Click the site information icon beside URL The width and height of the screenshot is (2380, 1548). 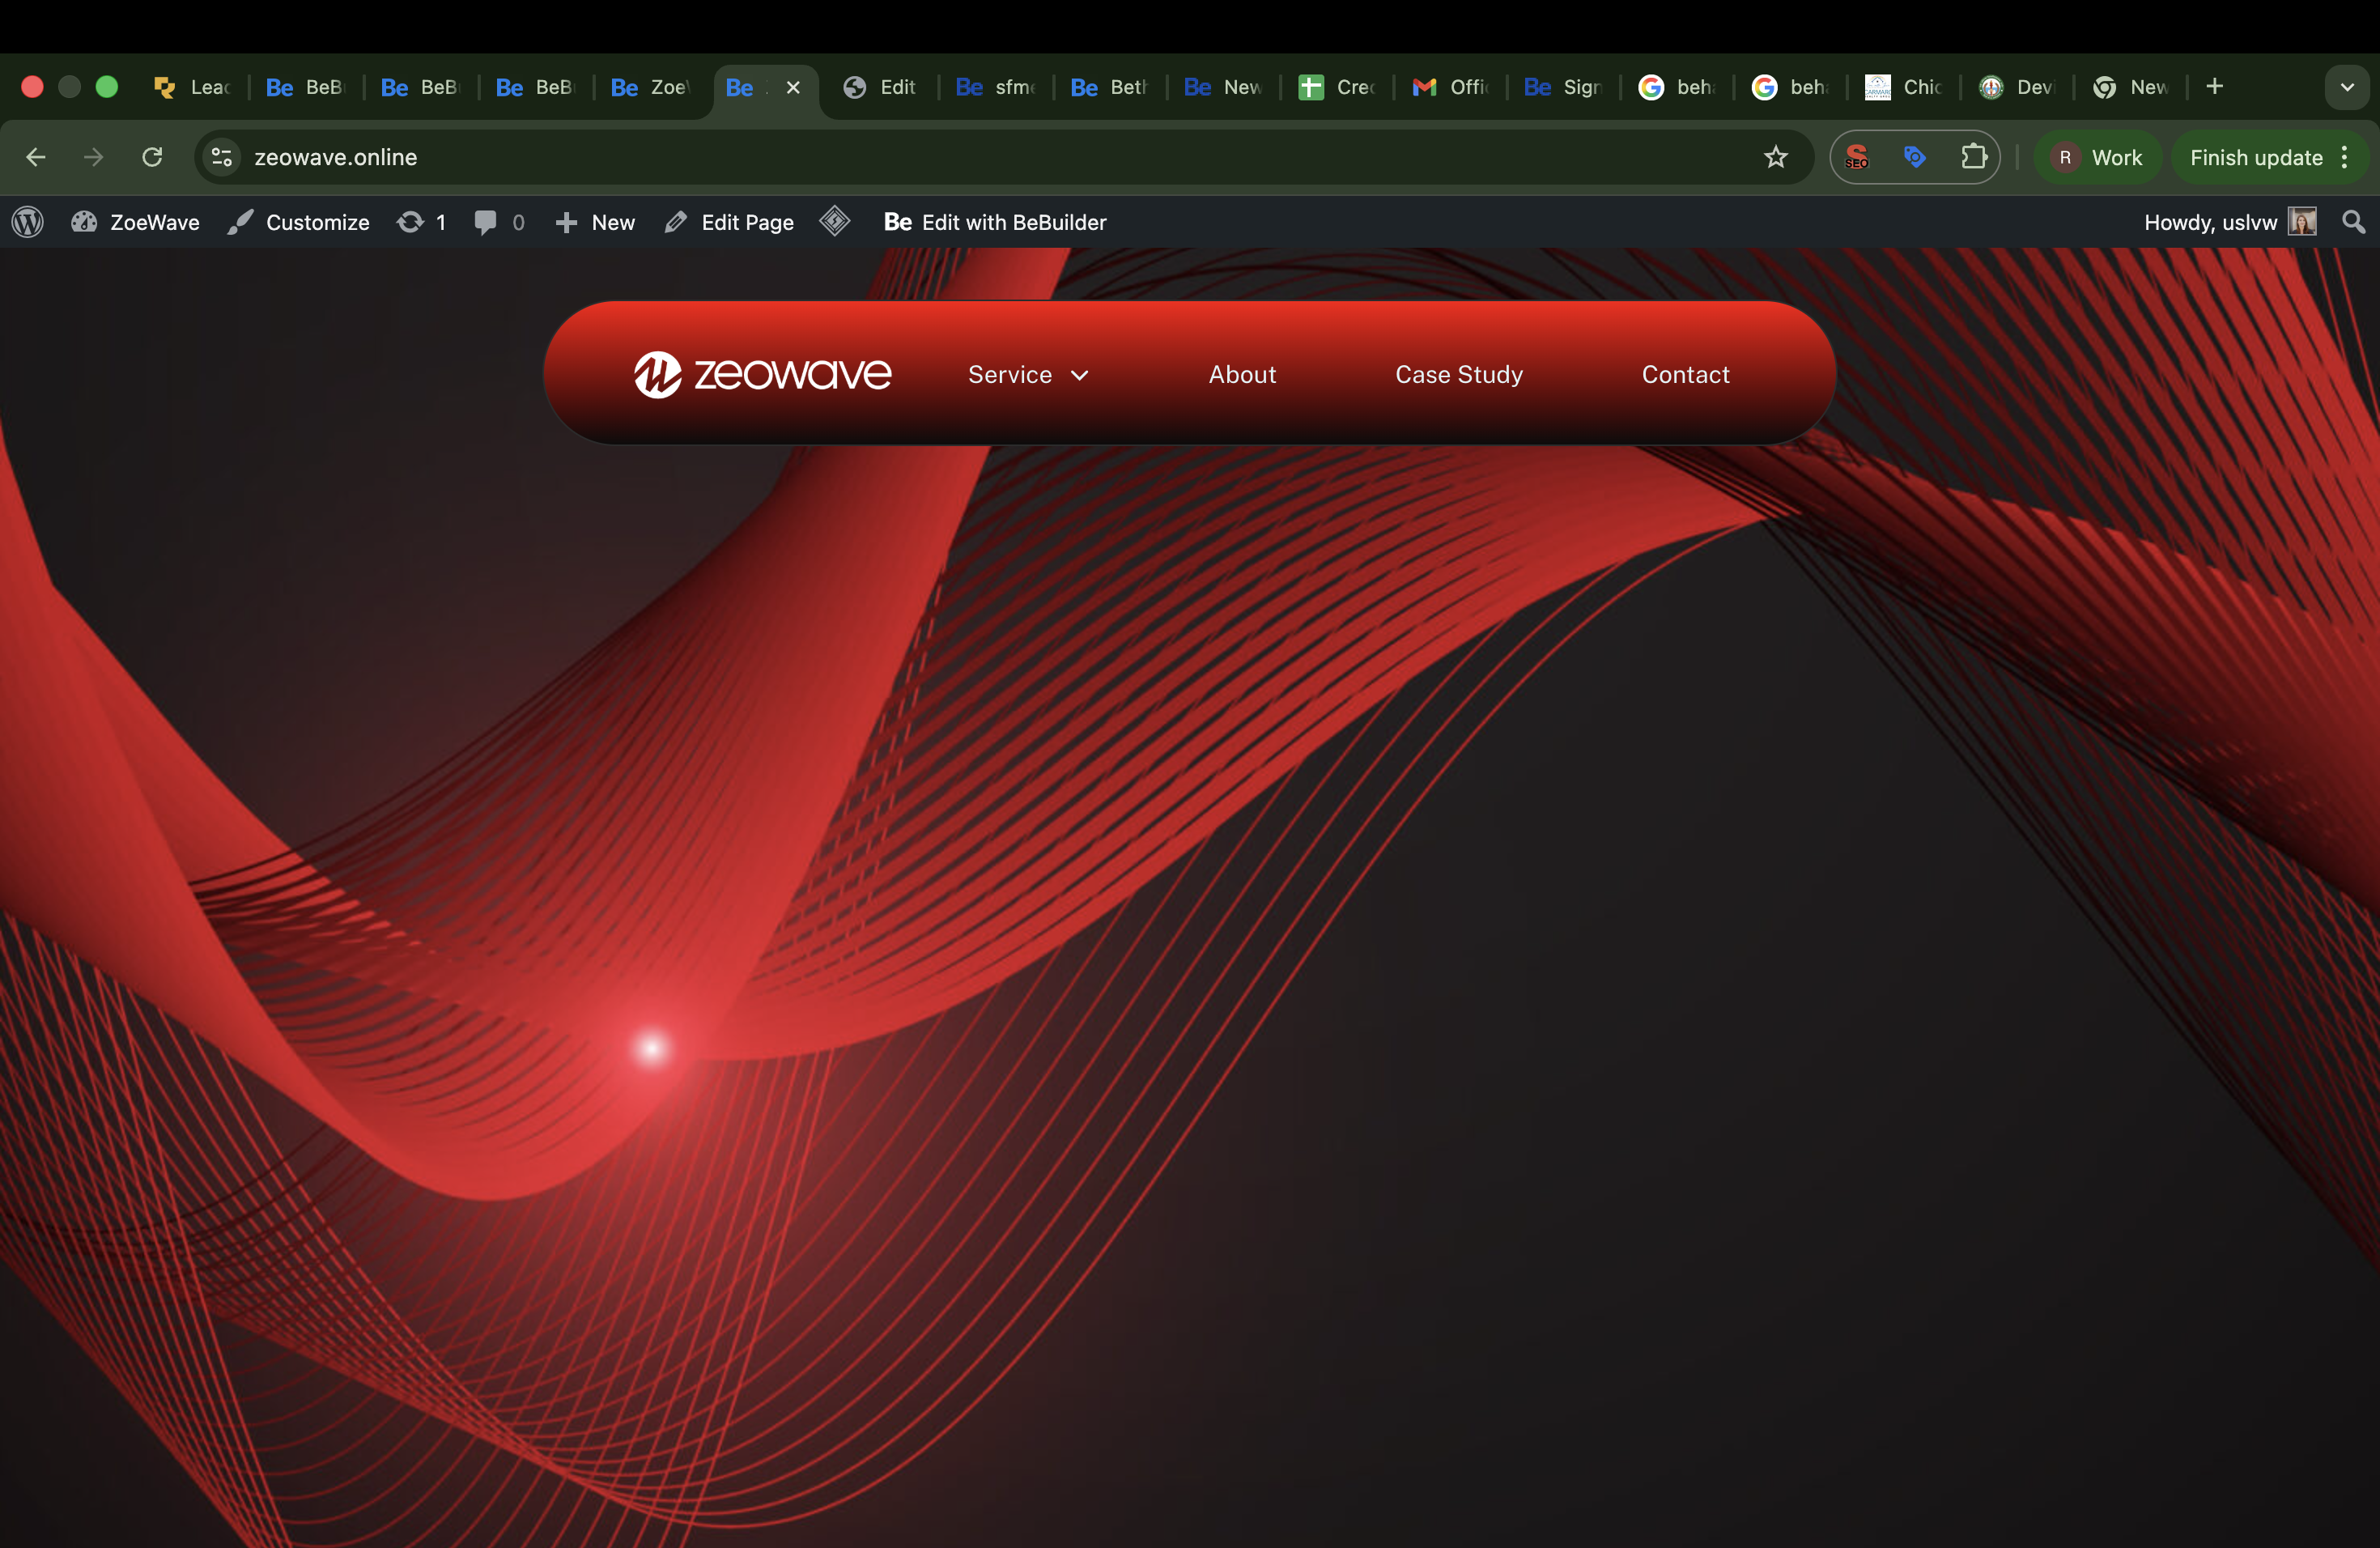pyautogui.click(x=222, y=157)
